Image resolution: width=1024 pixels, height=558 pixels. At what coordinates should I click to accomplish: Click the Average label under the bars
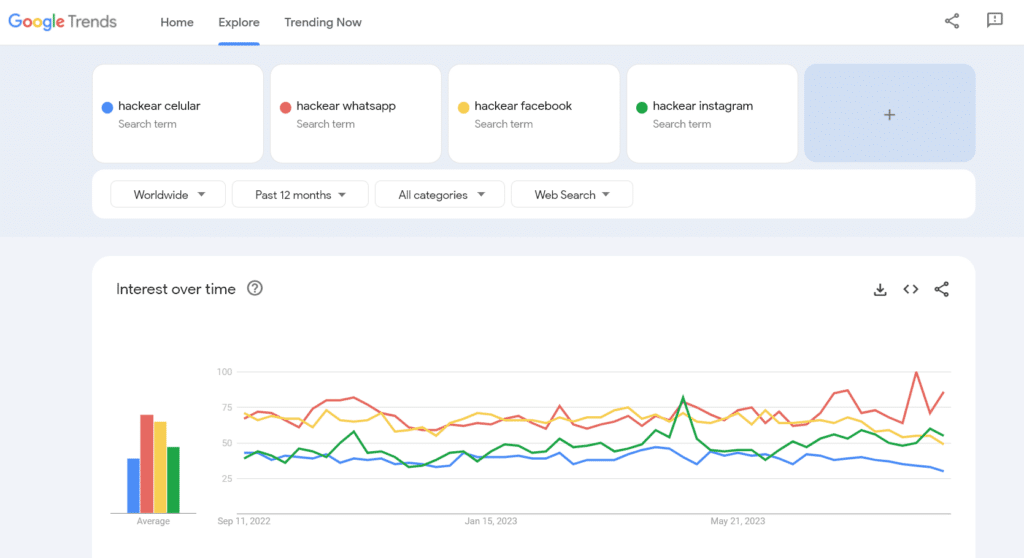click(x=153, y=521)
